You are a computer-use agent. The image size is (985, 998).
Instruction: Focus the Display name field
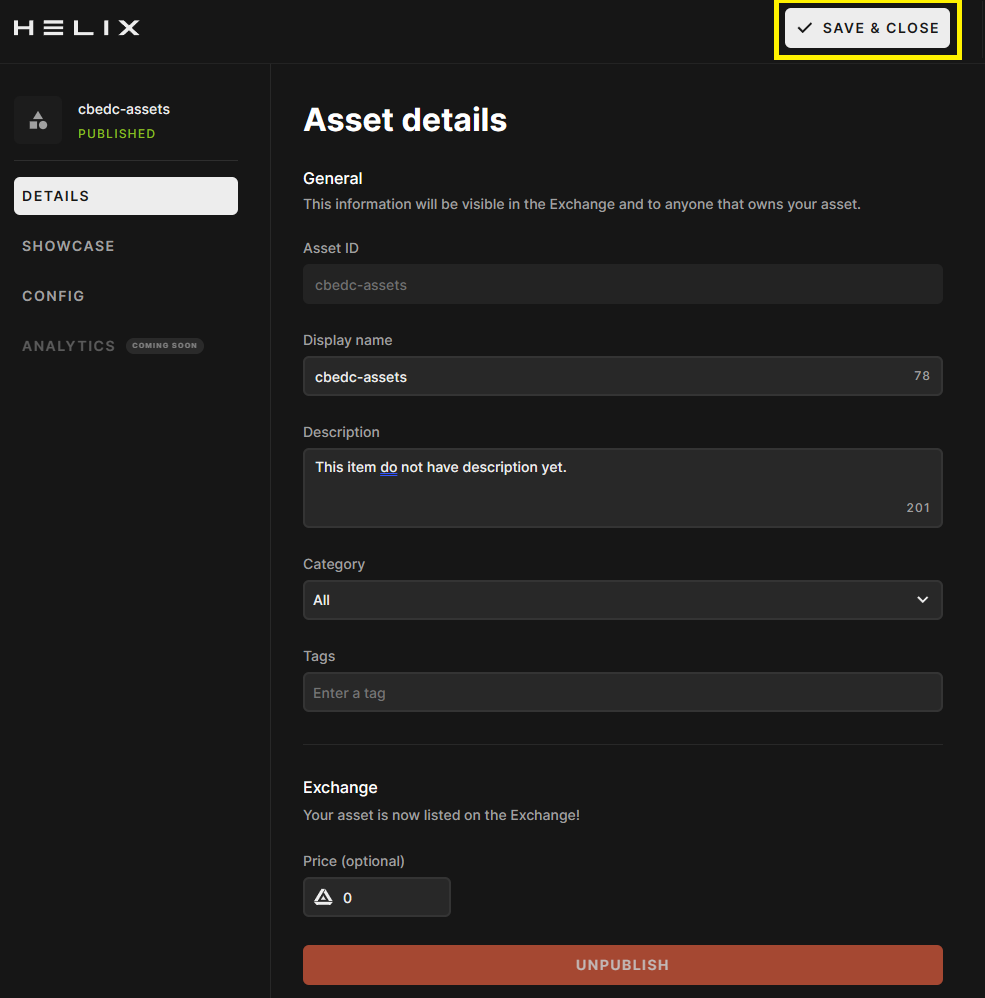click(x=605, y=377)
